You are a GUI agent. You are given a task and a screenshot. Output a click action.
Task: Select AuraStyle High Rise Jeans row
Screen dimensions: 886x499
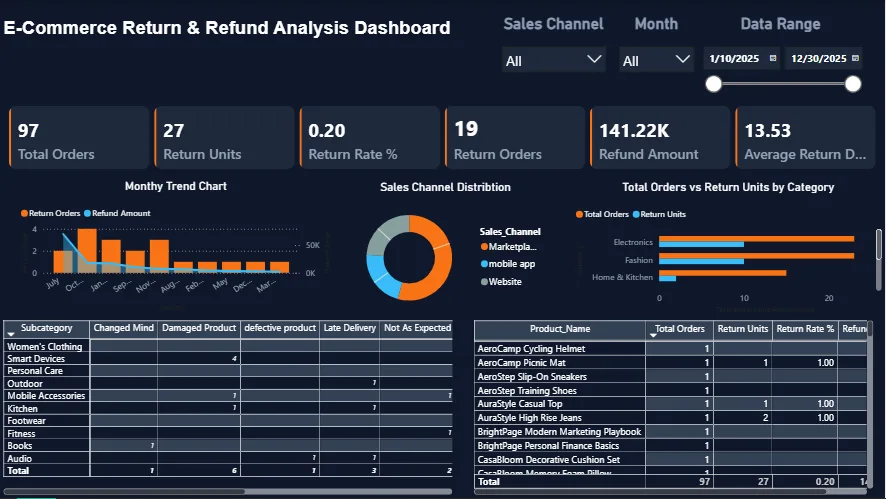671,418
